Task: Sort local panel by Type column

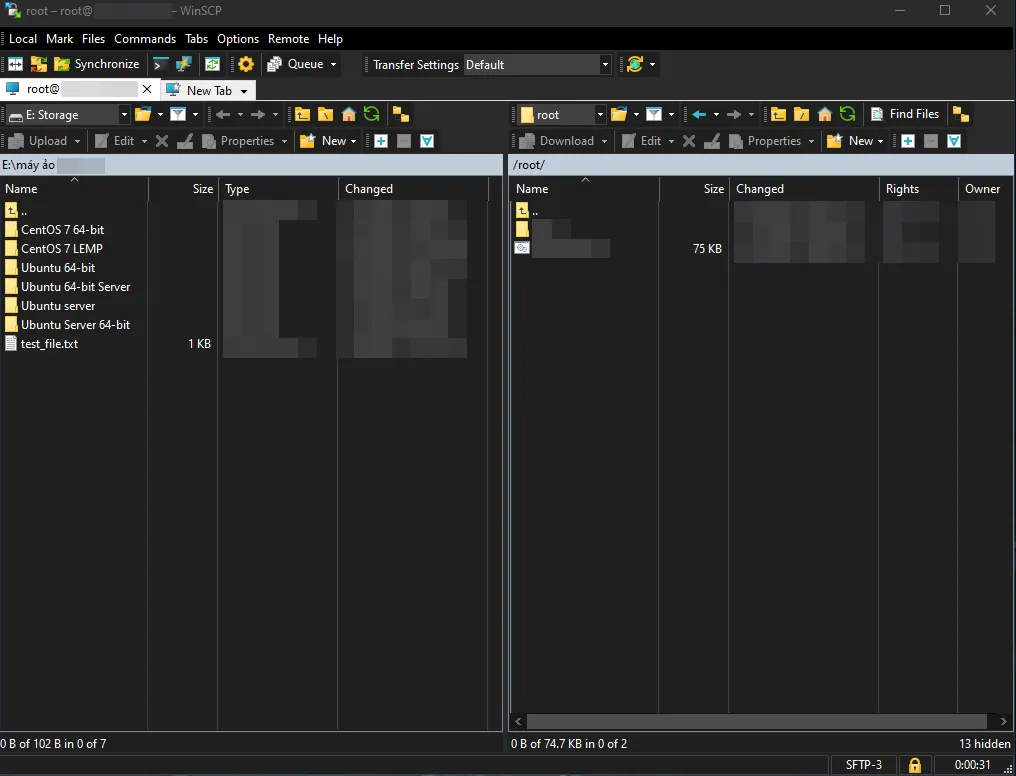Action: click(x=278, y=189)
